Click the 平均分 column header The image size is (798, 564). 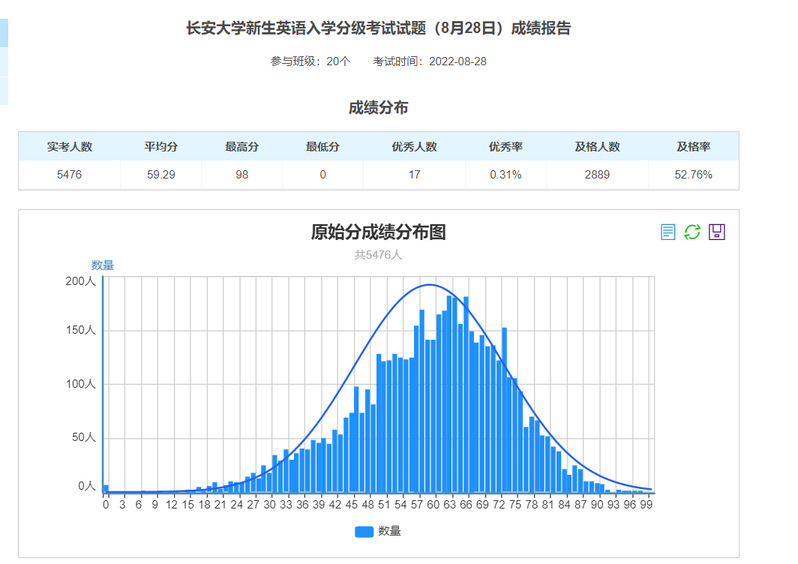point(160,147)
